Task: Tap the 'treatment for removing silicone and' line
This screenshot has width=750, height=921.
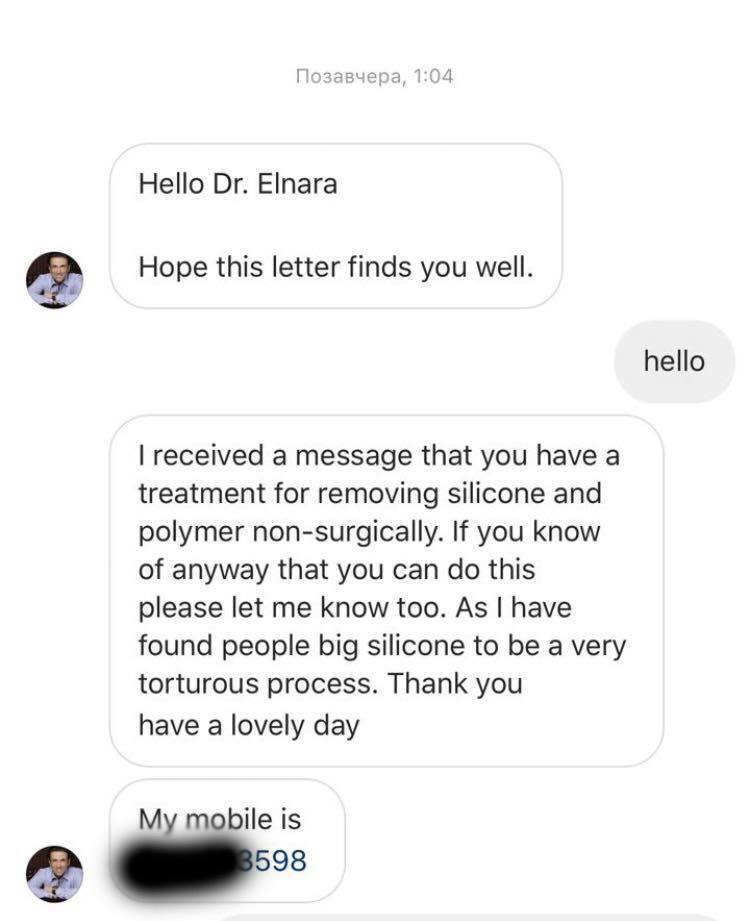Action: click(370, 493)
